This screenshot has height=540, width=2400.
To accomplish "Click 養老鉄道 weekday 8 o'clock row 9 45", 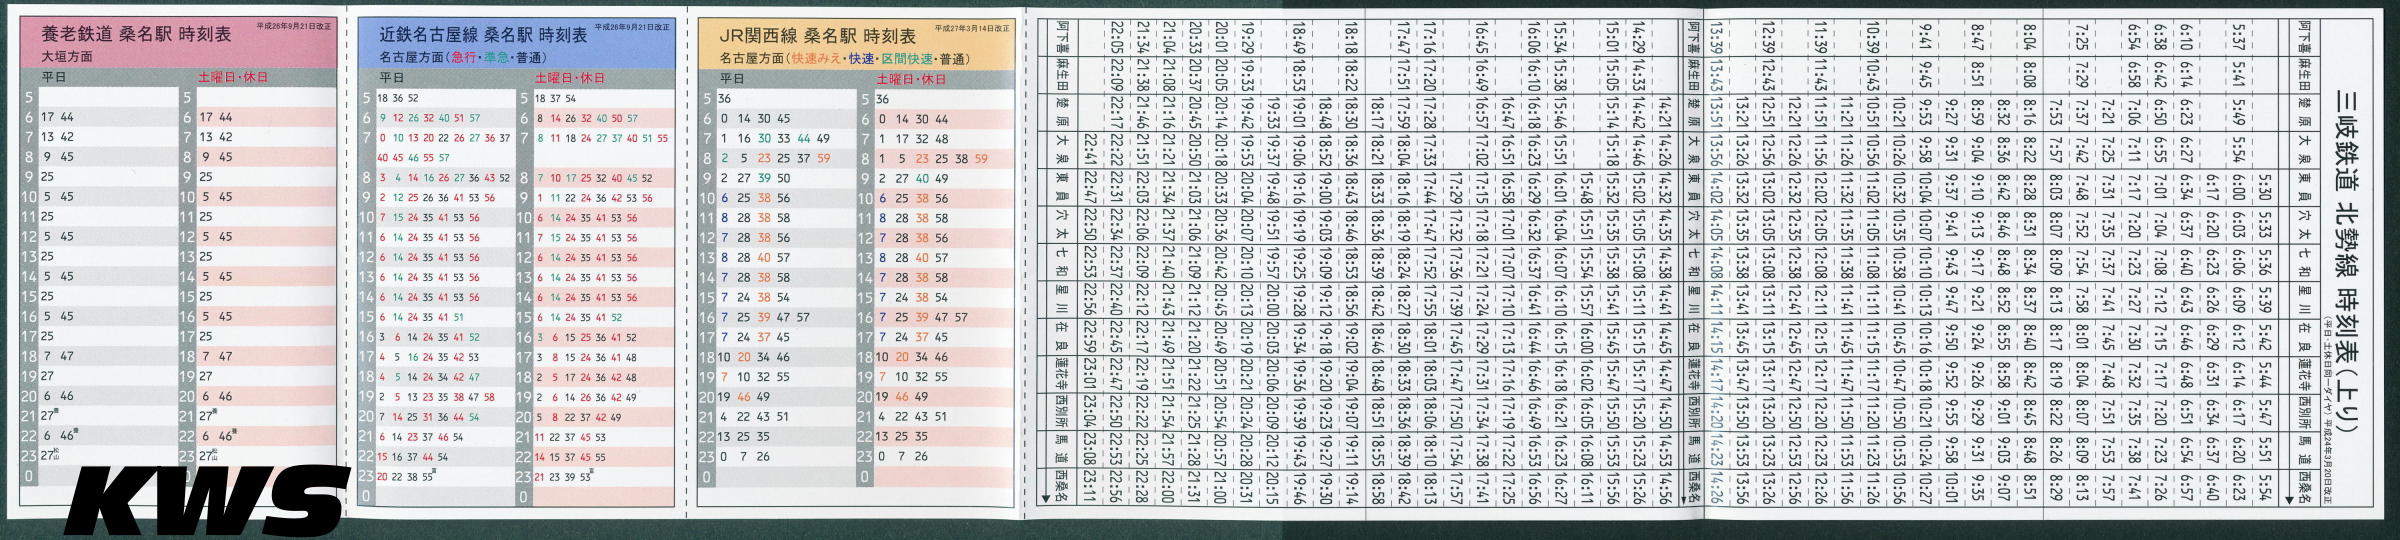I will 57,157.
